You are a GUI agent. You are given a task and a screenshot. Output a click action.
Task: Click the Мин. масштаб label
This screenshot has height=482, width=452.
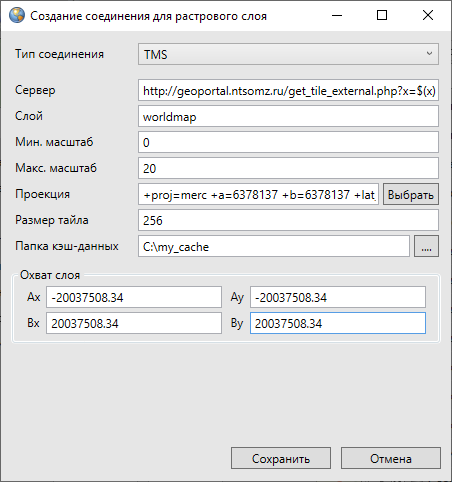[x=54, y=142]
